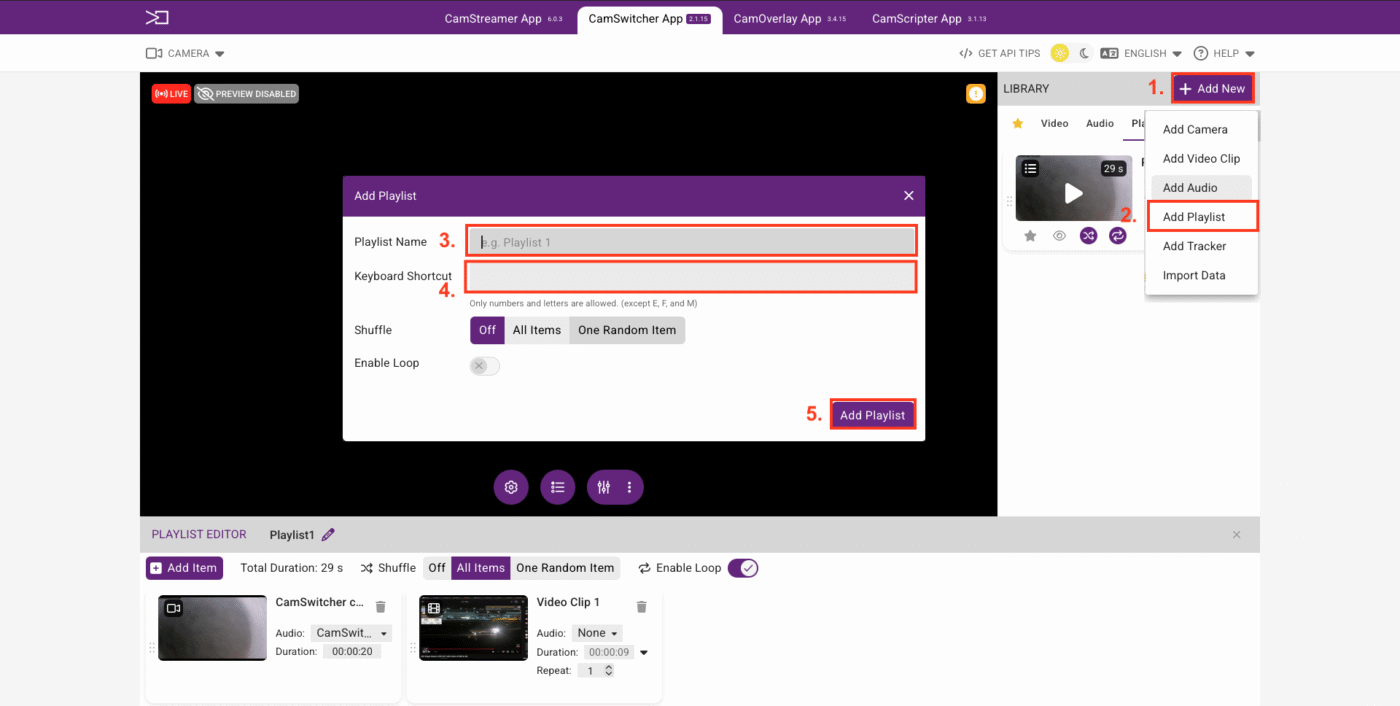Screen dimensions: 1400x706
Task: Click the orange warning icon on preview
Action: [x=975, y=94]
